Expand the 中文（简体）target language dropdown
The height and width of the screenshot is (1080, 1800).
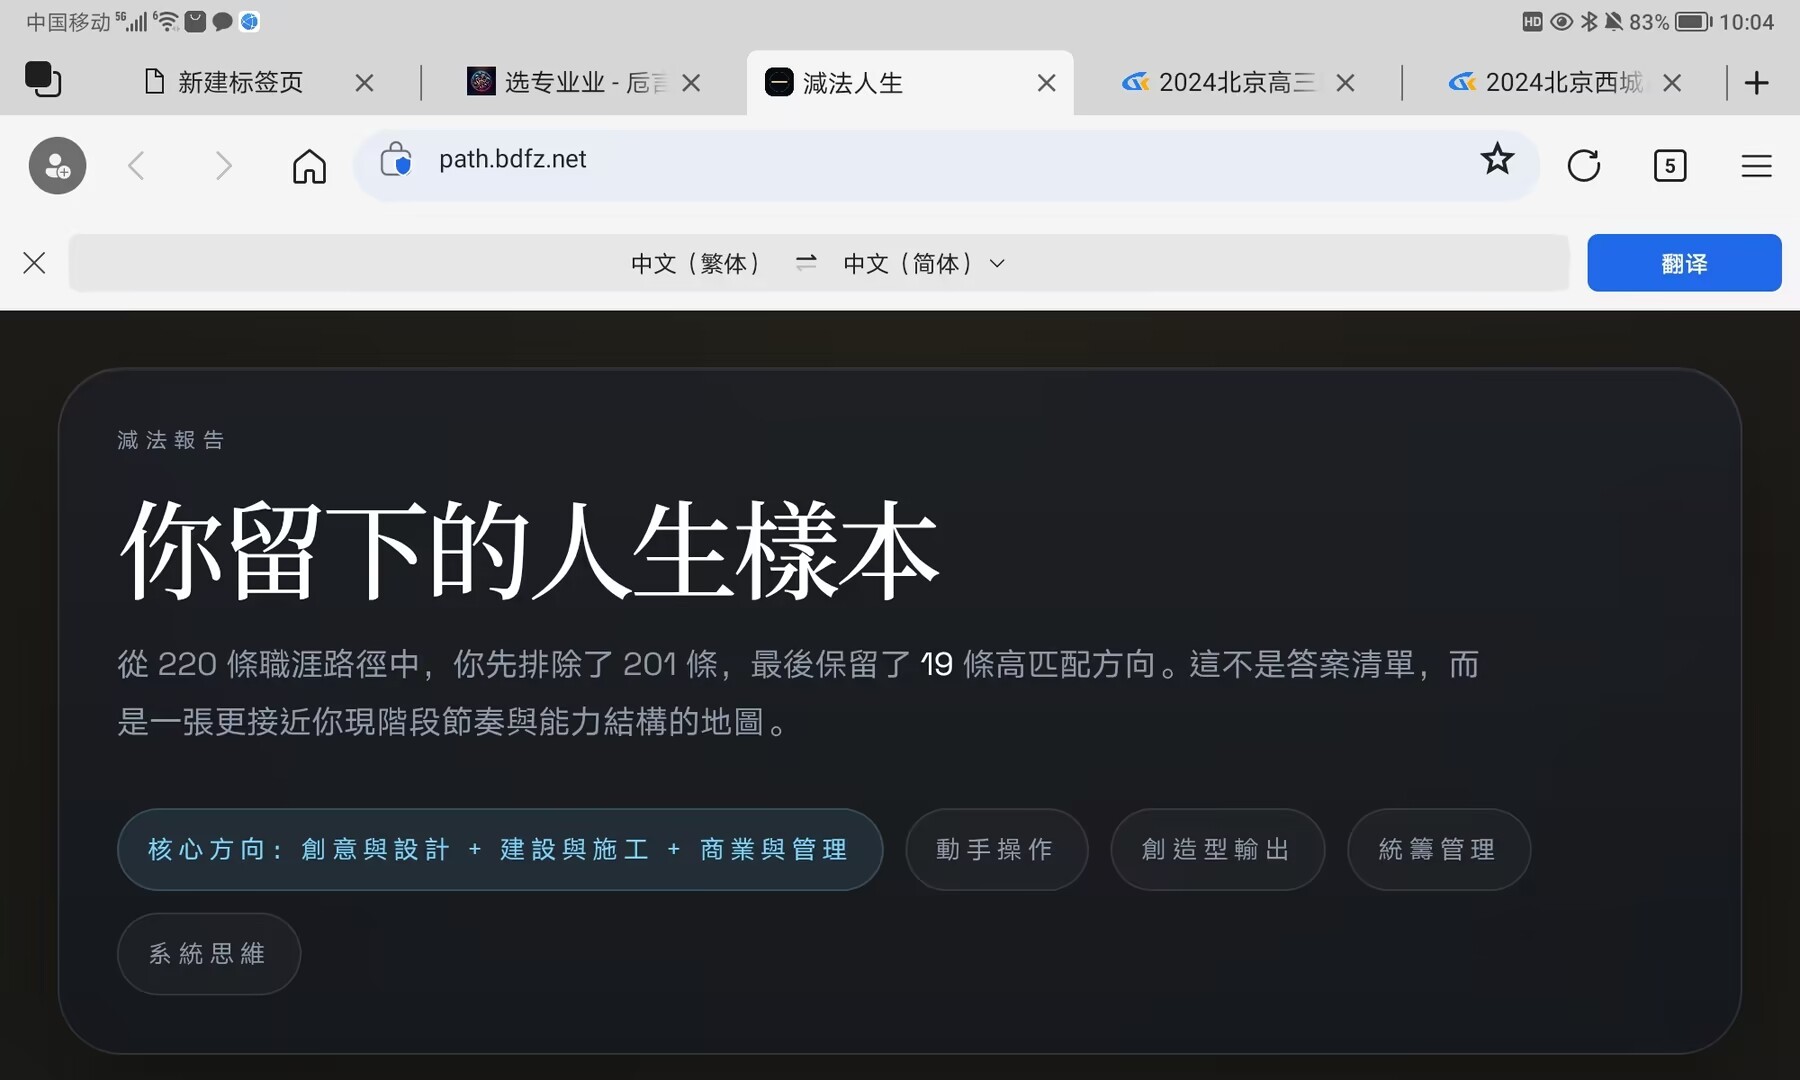[923, 263]
